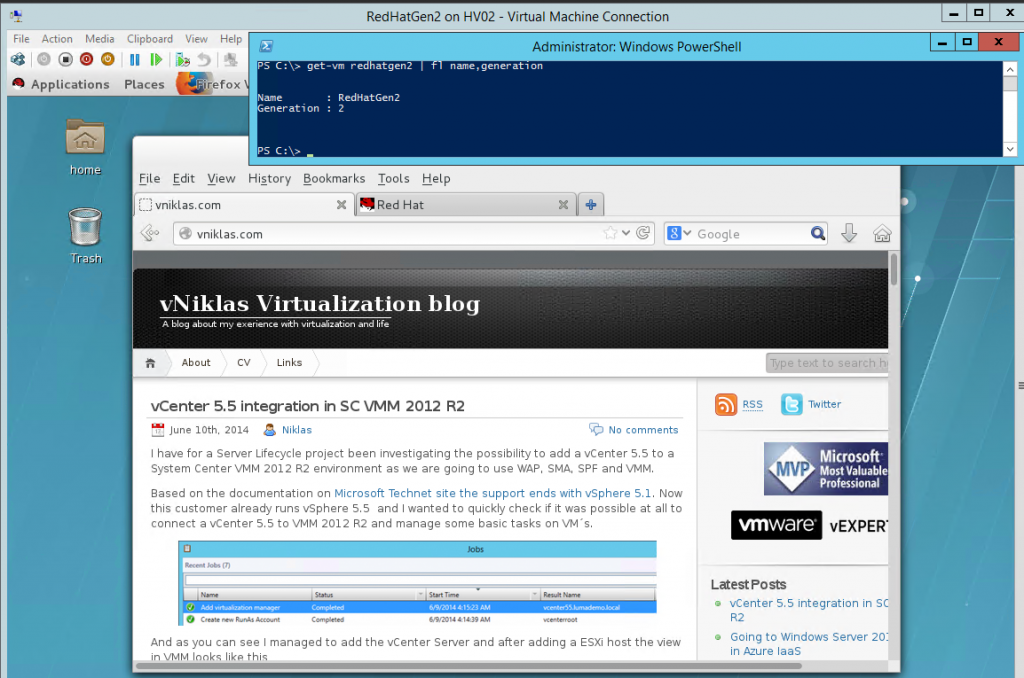Open the No comments link
The image size is (1024, 678).
643,430
